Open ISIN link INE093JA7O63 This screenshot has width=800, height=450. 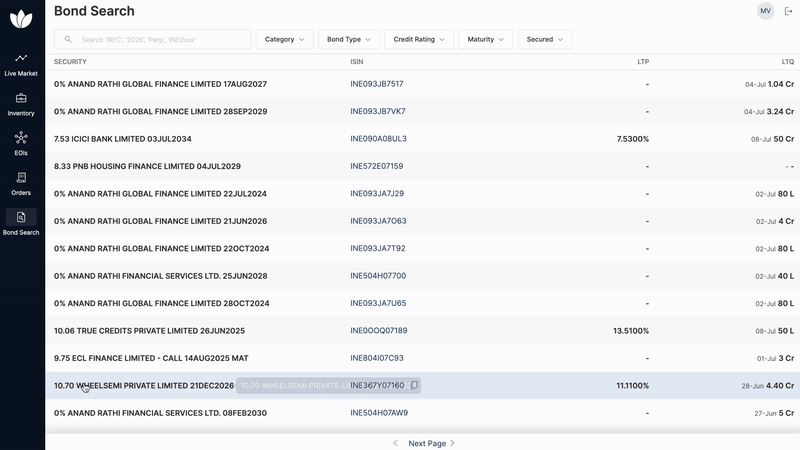pyautogui.click(x=378, y=221)
